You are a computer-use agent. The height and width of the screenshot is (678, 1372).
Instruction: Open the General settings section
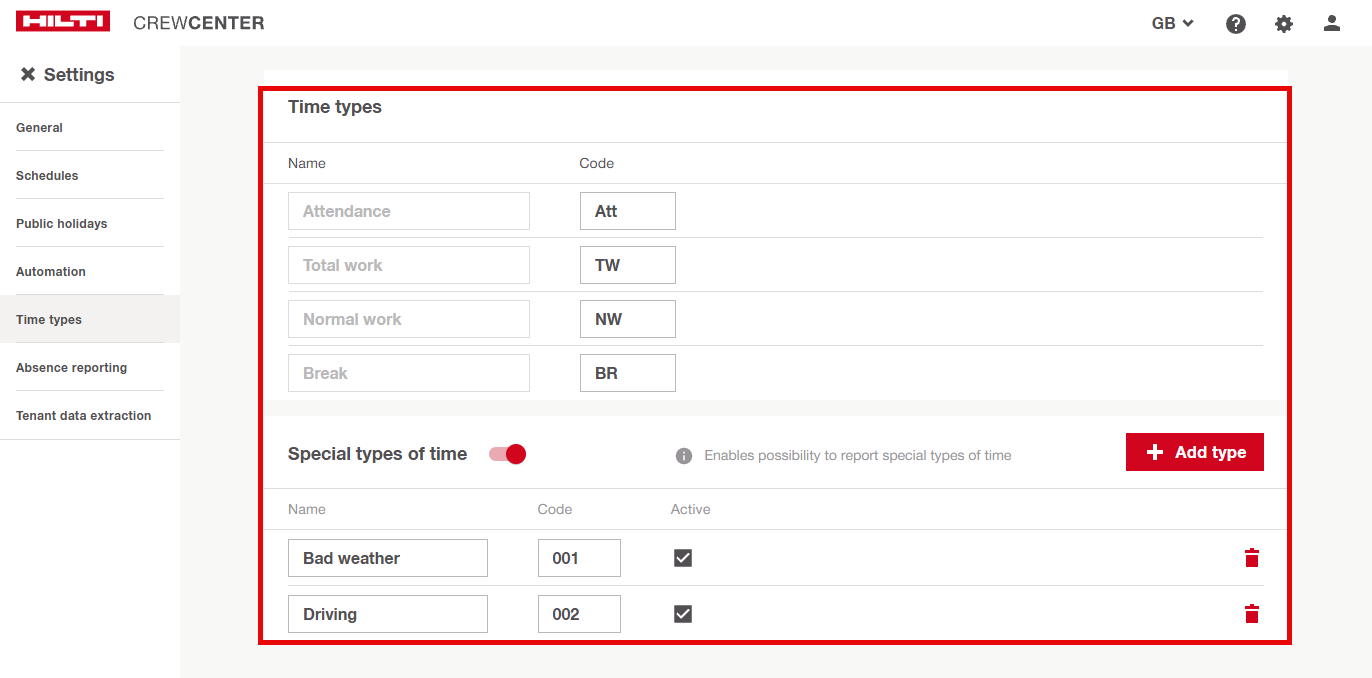[40, 128]
